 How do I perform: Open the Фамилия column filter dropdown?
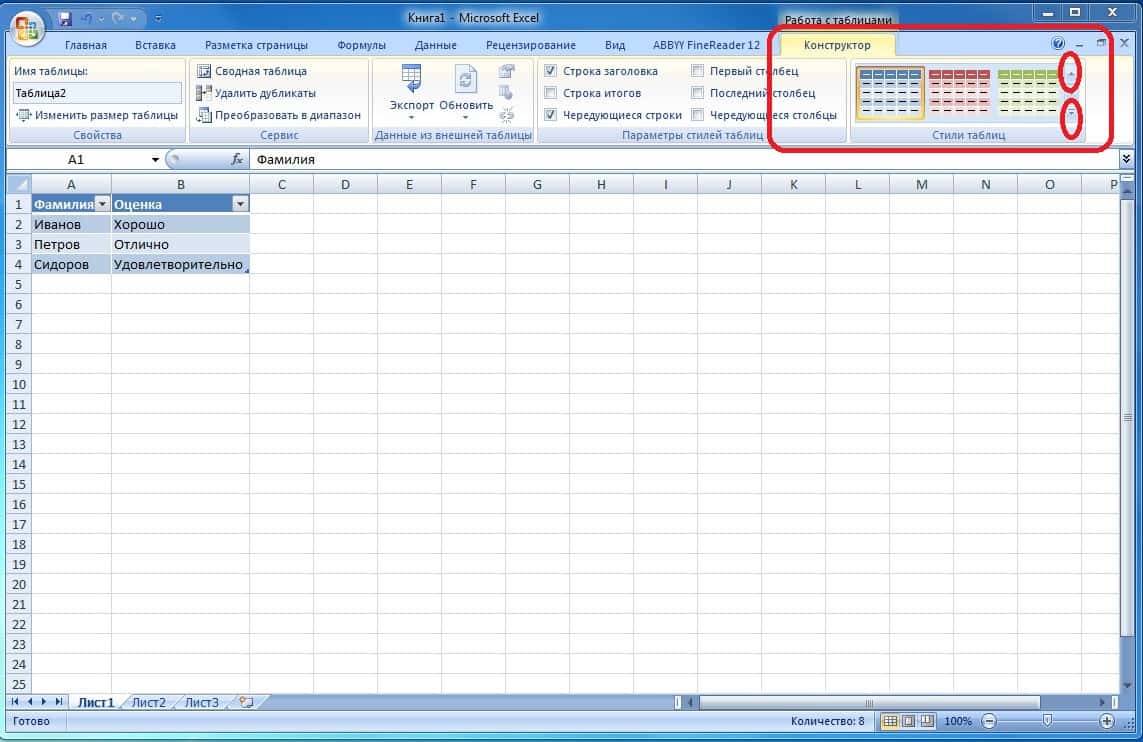point(102,203)
